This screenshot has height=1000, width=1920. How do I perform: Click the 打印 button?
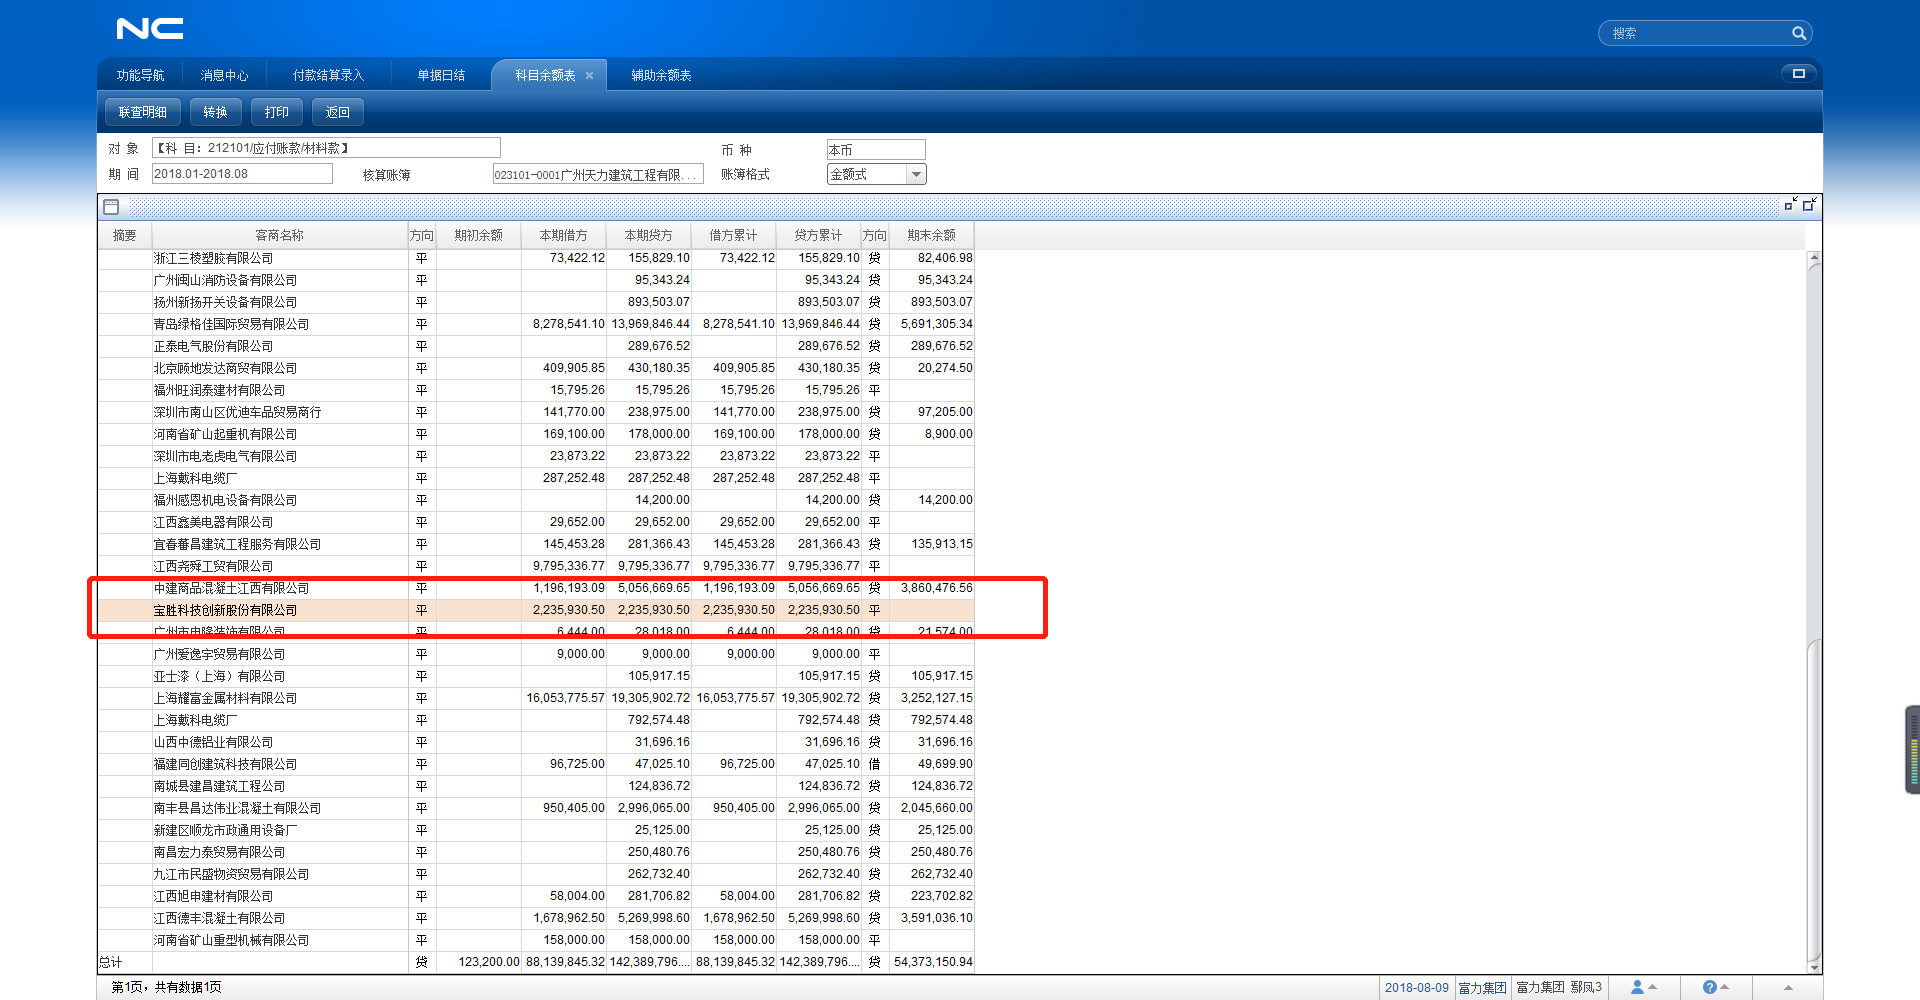[276, 112]
